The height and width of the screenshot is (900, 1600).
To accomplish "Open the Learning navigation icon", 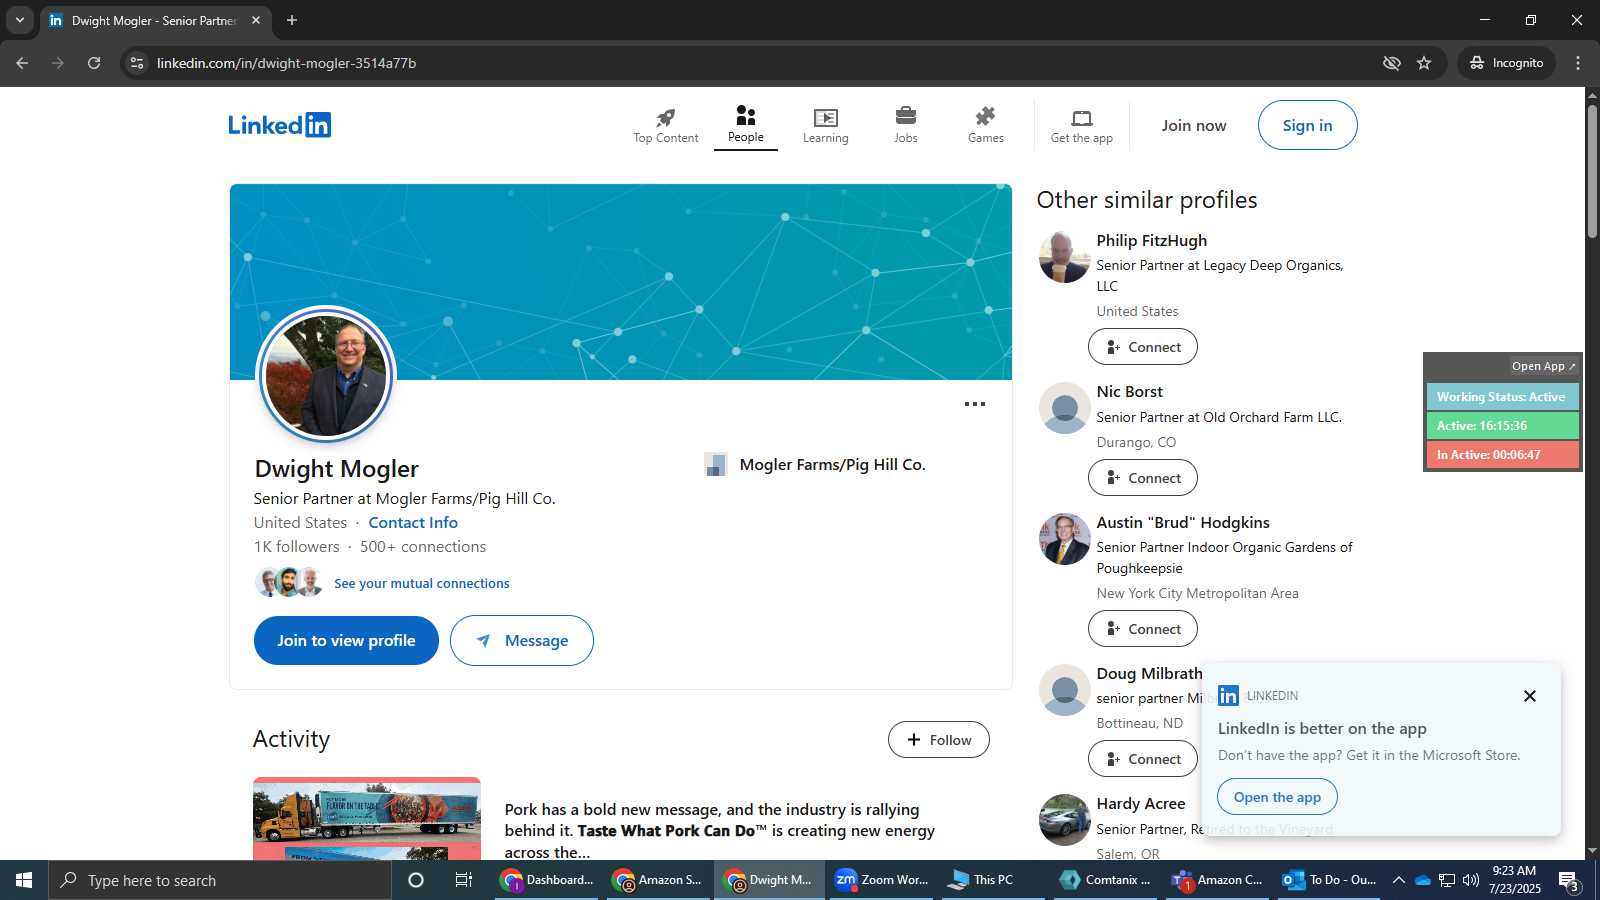I will pyautogui.click(x=825, y=126).
